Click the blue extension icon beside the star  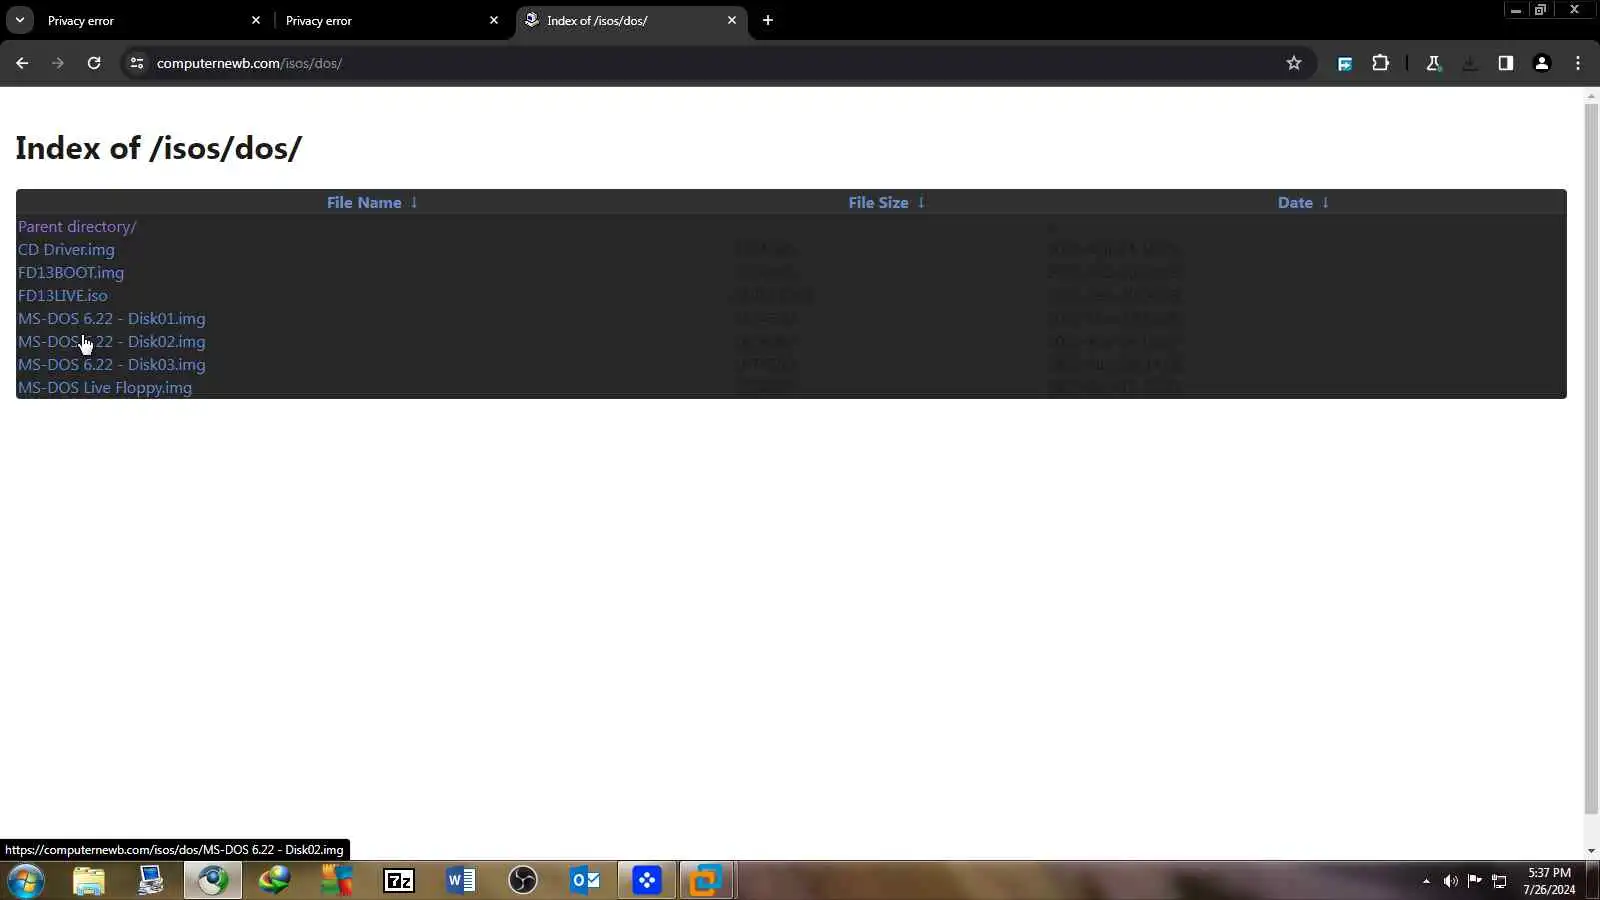pyautogui.click(x=1345, y=63)
